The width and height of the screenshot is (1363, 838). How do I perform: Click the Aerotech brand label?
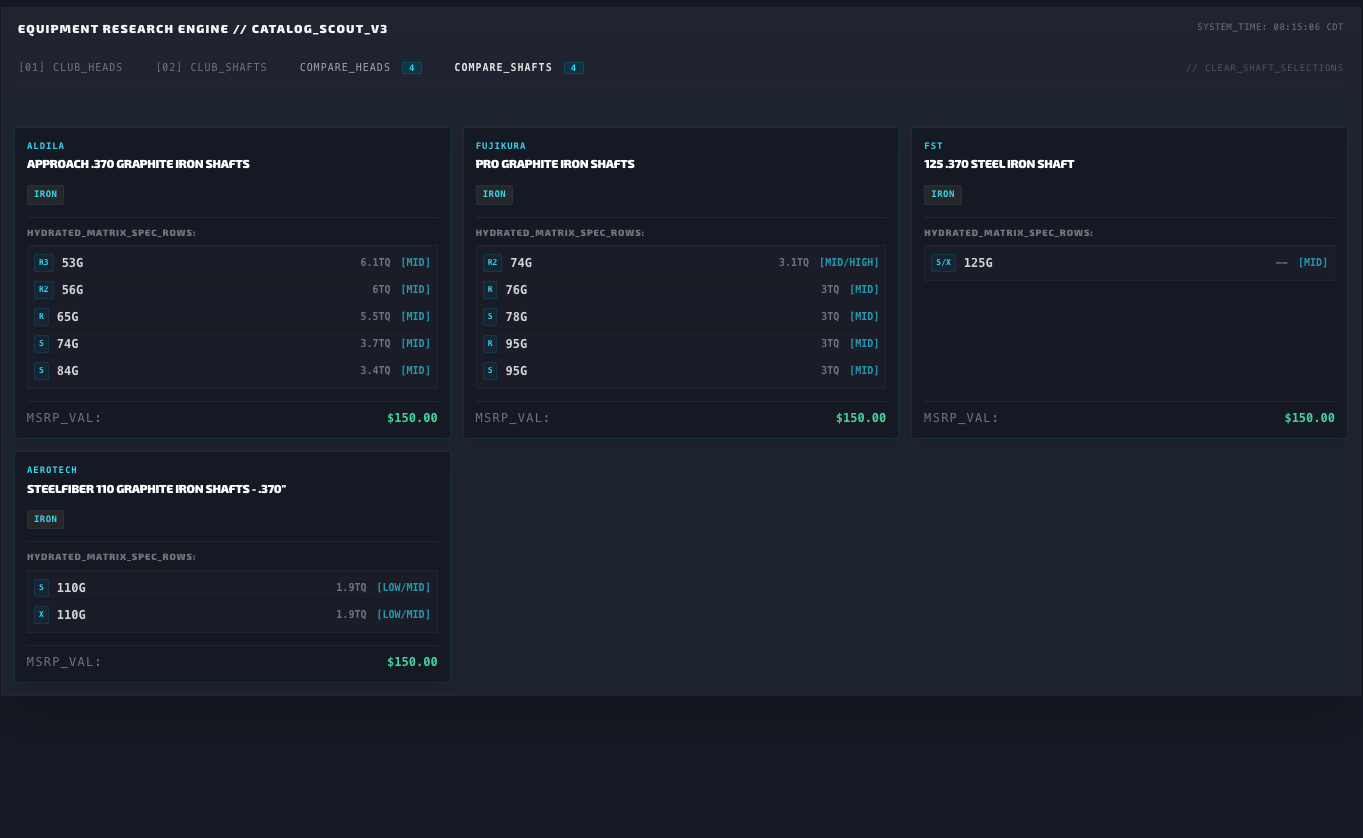click(x=52, y=470)
